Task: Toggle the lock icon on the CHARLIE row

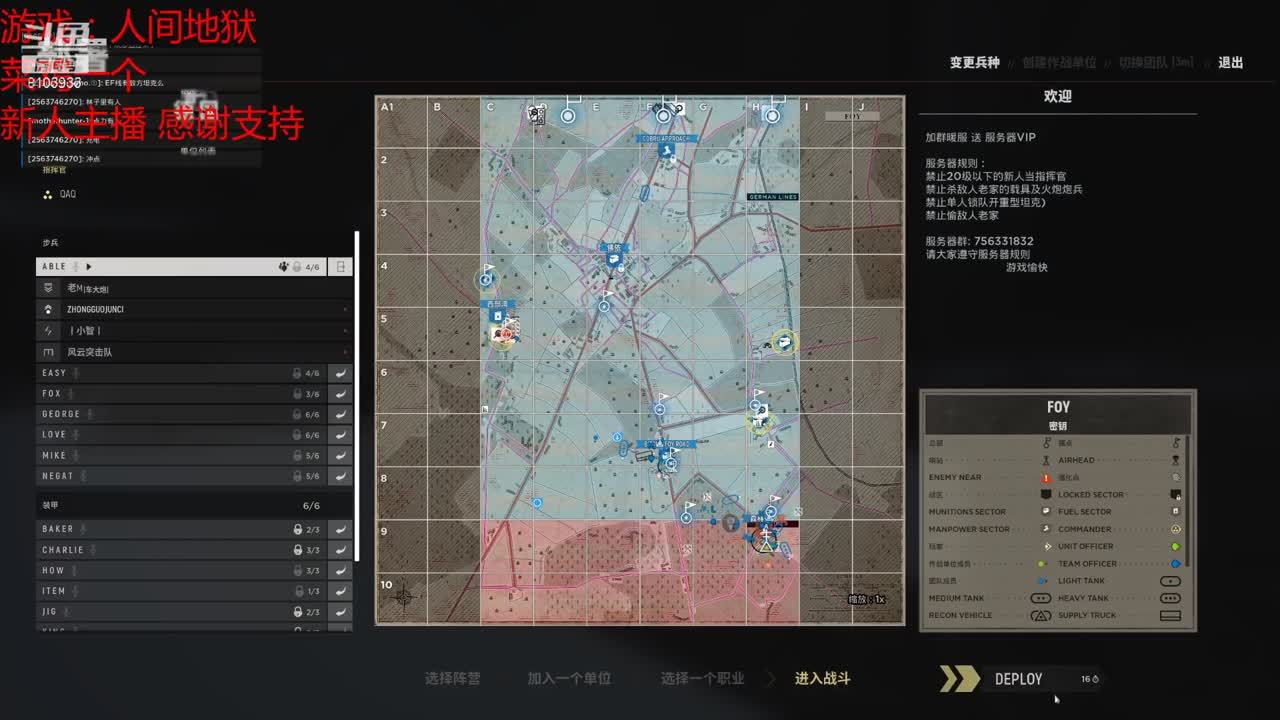Action: tap(297, 550)
